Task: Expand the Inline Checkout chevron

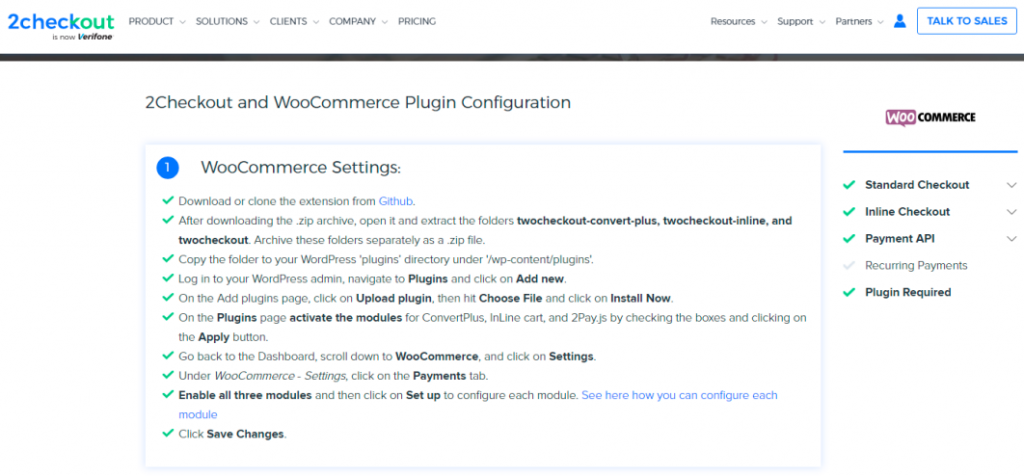Action: tap(1012, 212)
